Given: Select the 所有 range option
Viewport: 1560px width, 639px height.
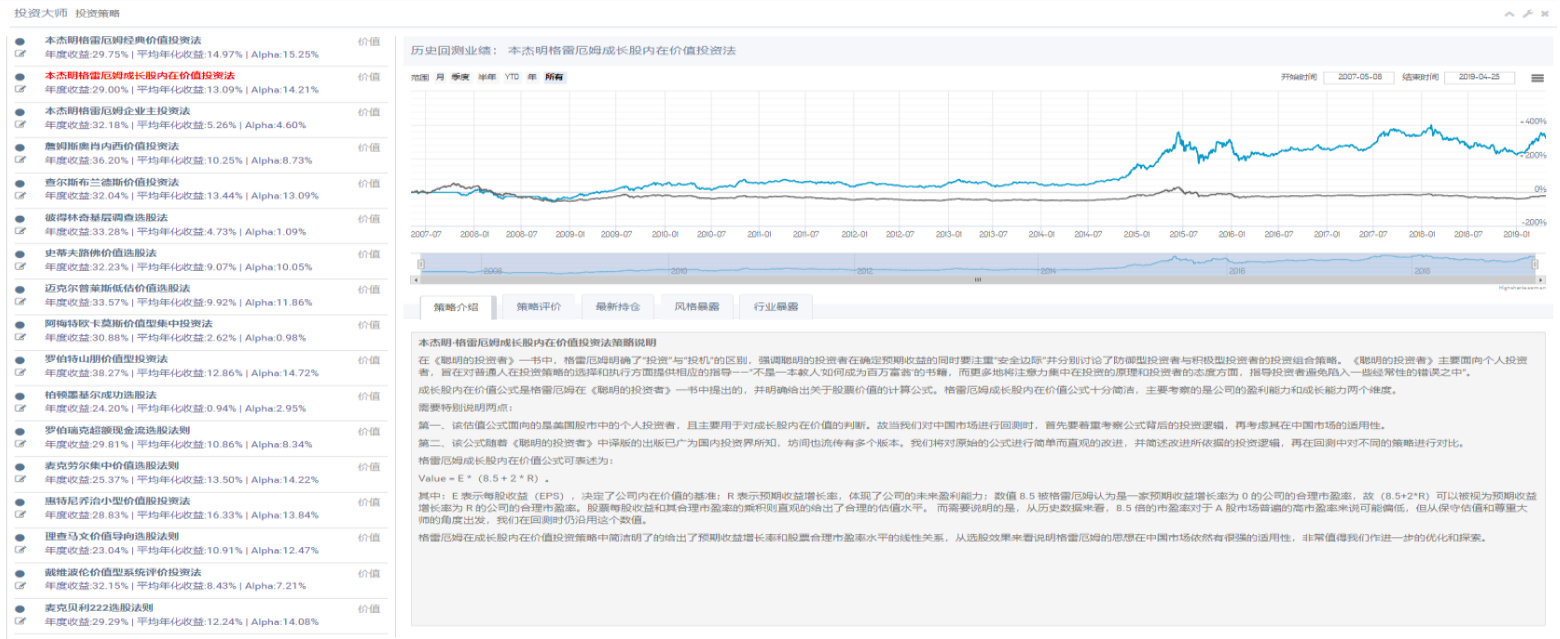Looking at the screenshot, I should coord(553,77).
